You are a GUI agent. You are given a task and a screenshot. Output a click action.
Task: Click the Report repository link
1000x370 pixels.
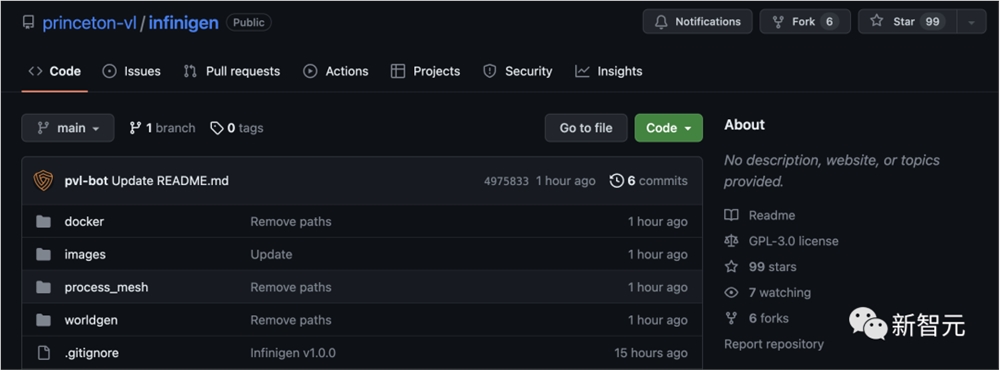point(774,344)
